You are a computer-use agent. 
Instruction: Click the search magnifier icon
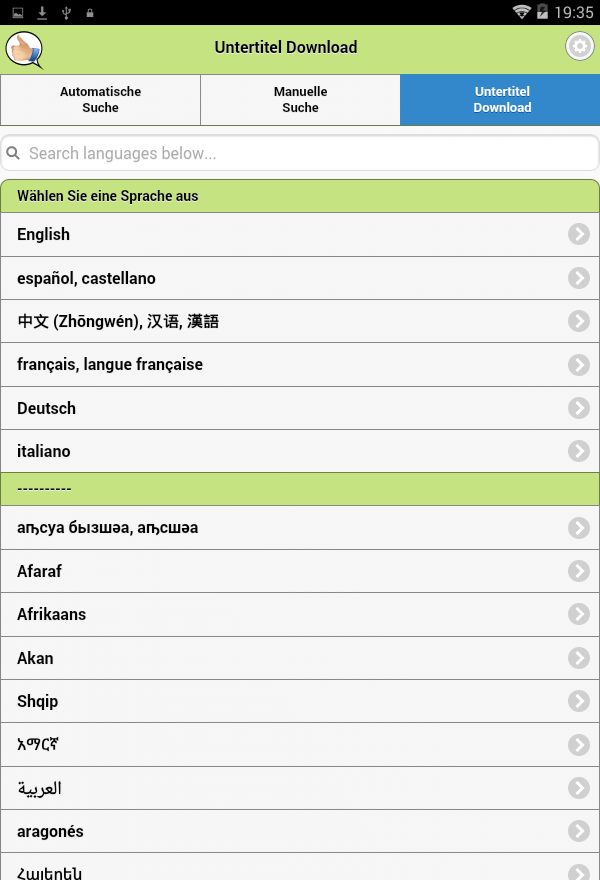(x=13, y=153)
